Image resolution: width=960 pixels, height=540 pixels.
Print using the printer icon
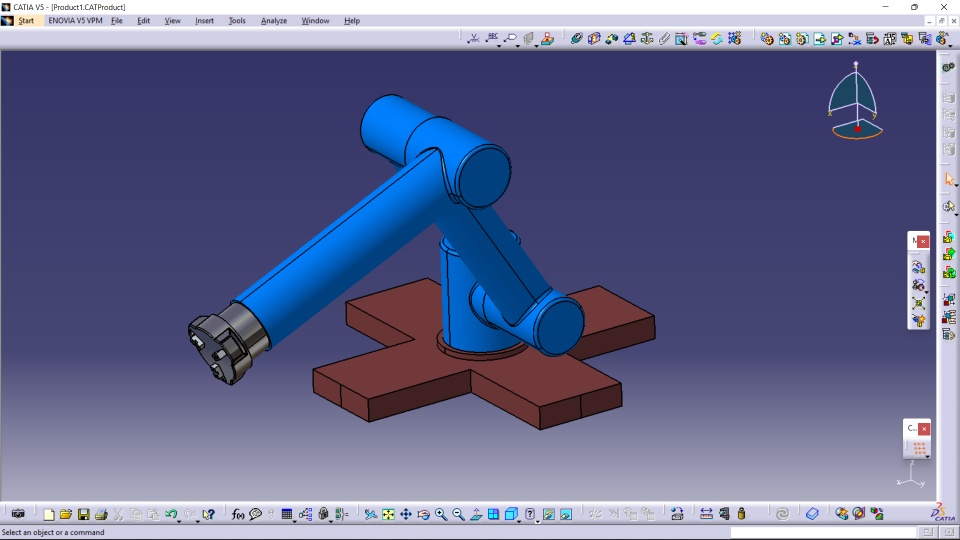click(x=102, y=514)
